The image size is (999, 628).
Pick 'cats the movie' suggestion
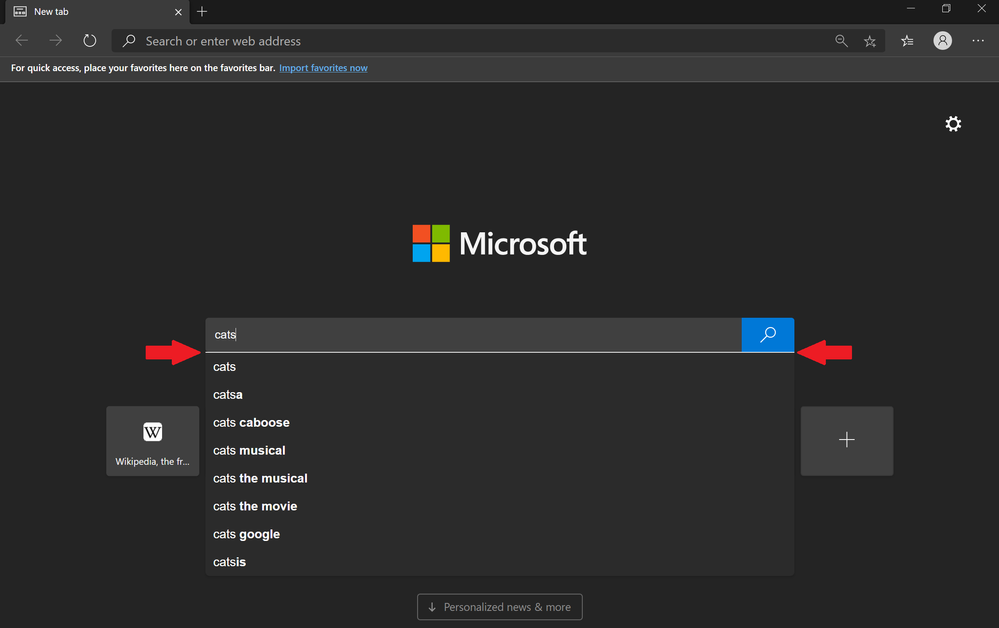click(x=500, y=506)
